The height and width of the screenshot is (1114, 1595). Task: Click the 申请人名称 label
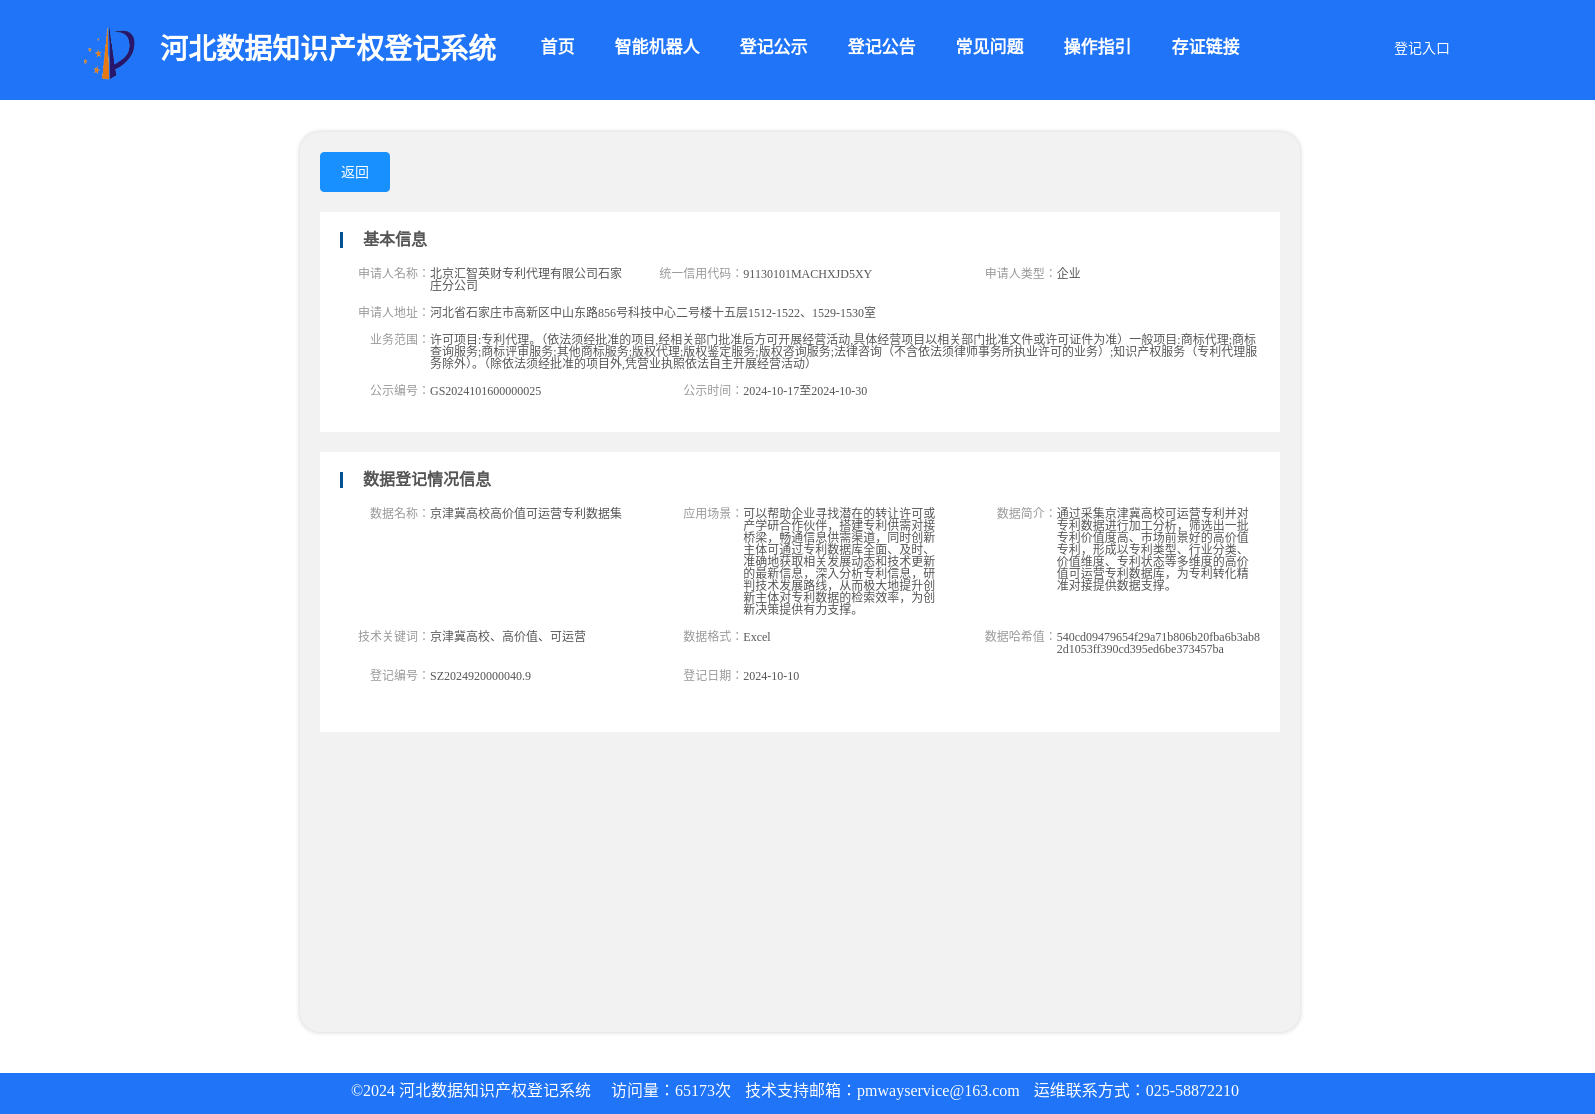pyautogui.click(x=393, y=274)
